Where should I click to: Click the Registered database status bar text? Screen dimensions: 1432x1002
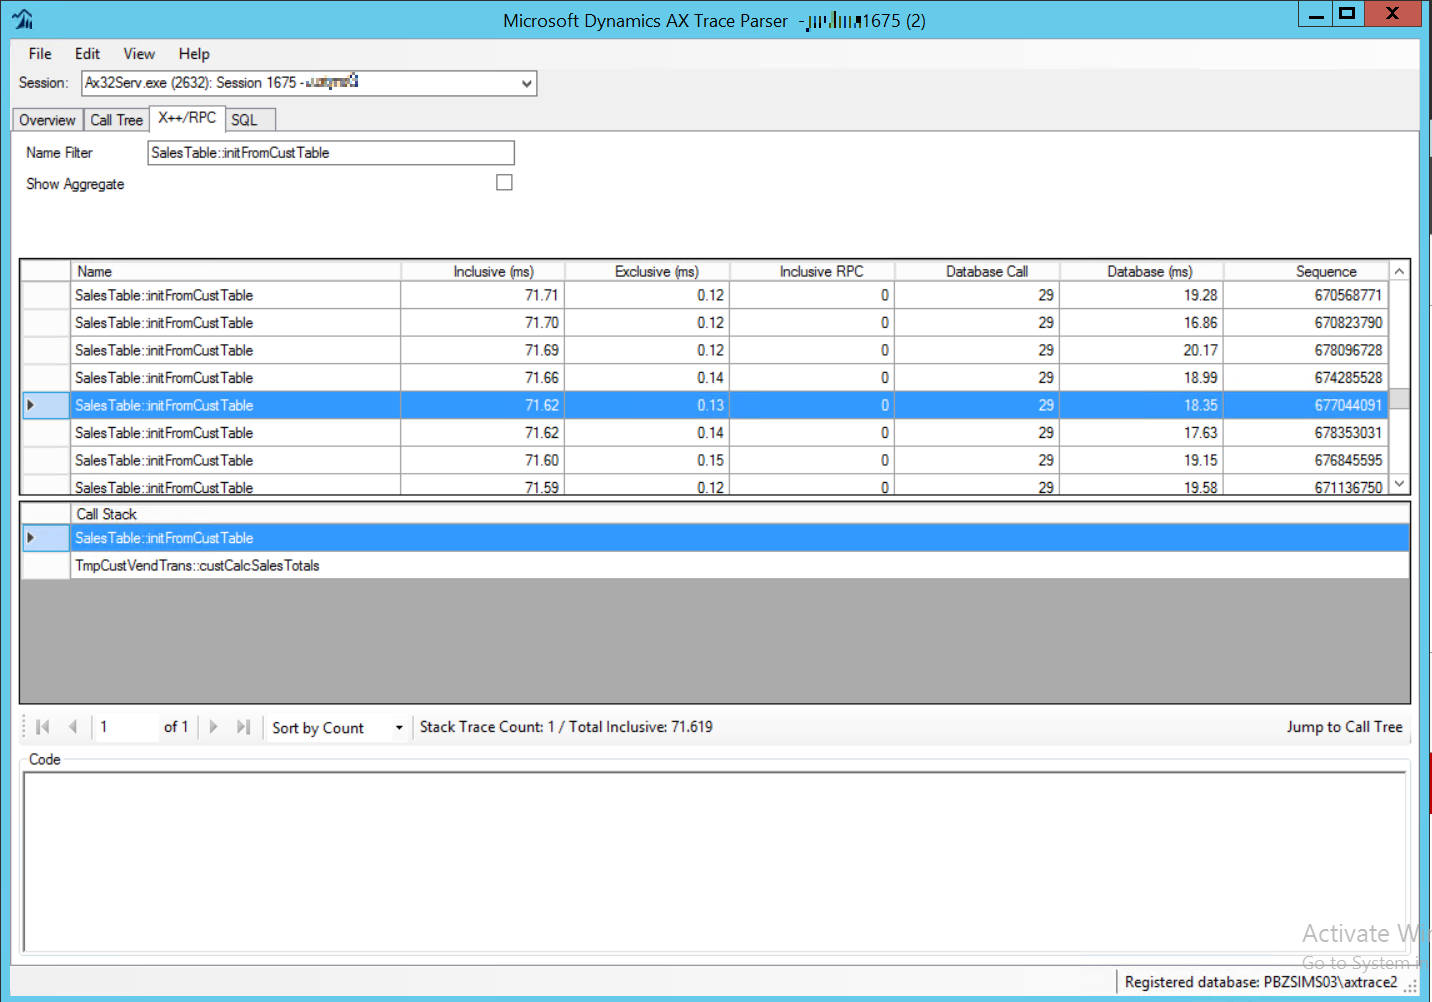(x=1261, y=982)
